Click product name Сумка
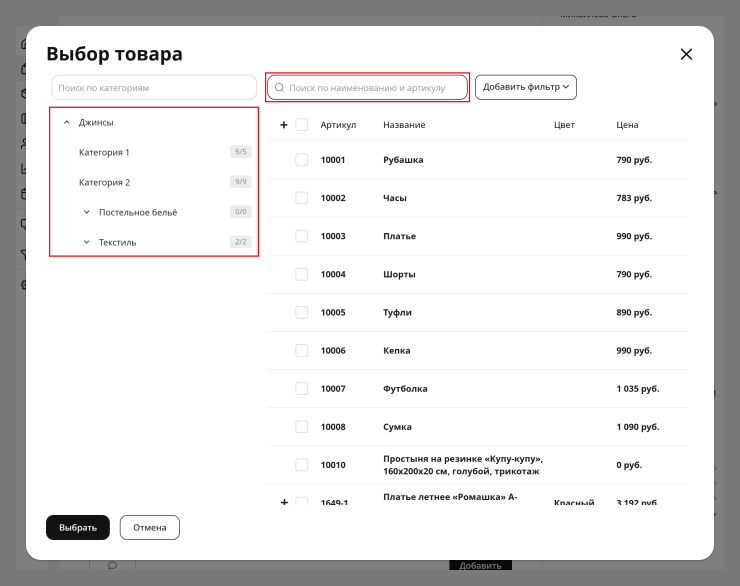 click(x=397, y=427)
